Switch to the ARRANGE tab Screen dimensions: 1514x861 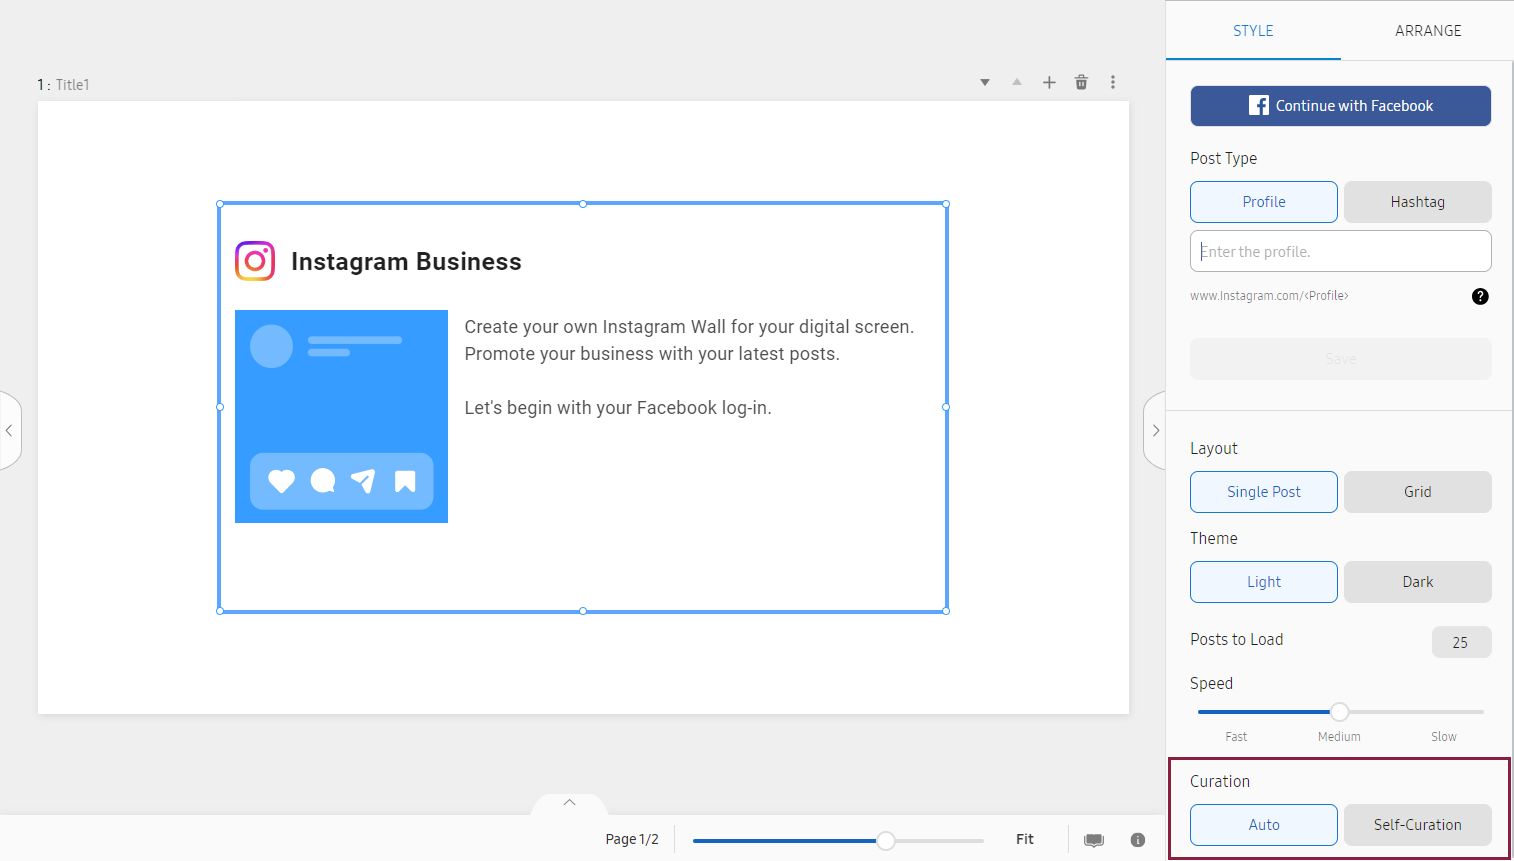point(1428,31)
